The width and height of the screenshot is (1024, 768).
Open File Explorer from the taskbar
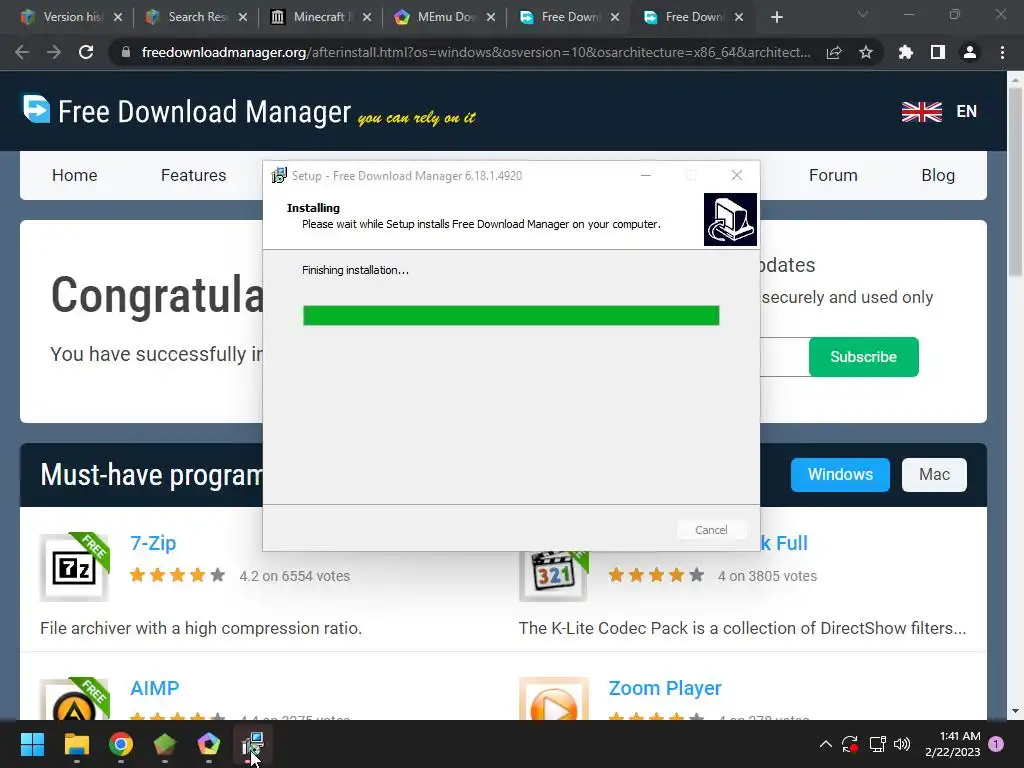pos(76,744)
